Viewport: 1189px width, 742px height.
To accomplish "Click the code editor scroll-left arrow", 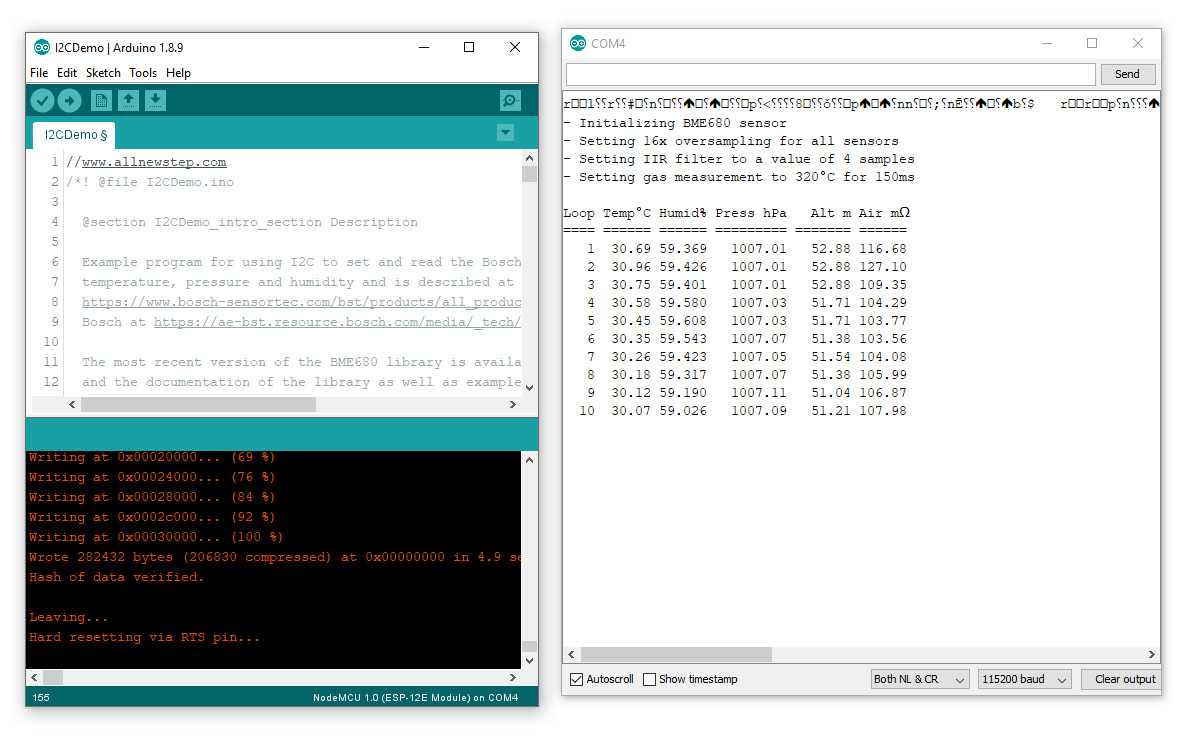I will click(x=72, y=405).
